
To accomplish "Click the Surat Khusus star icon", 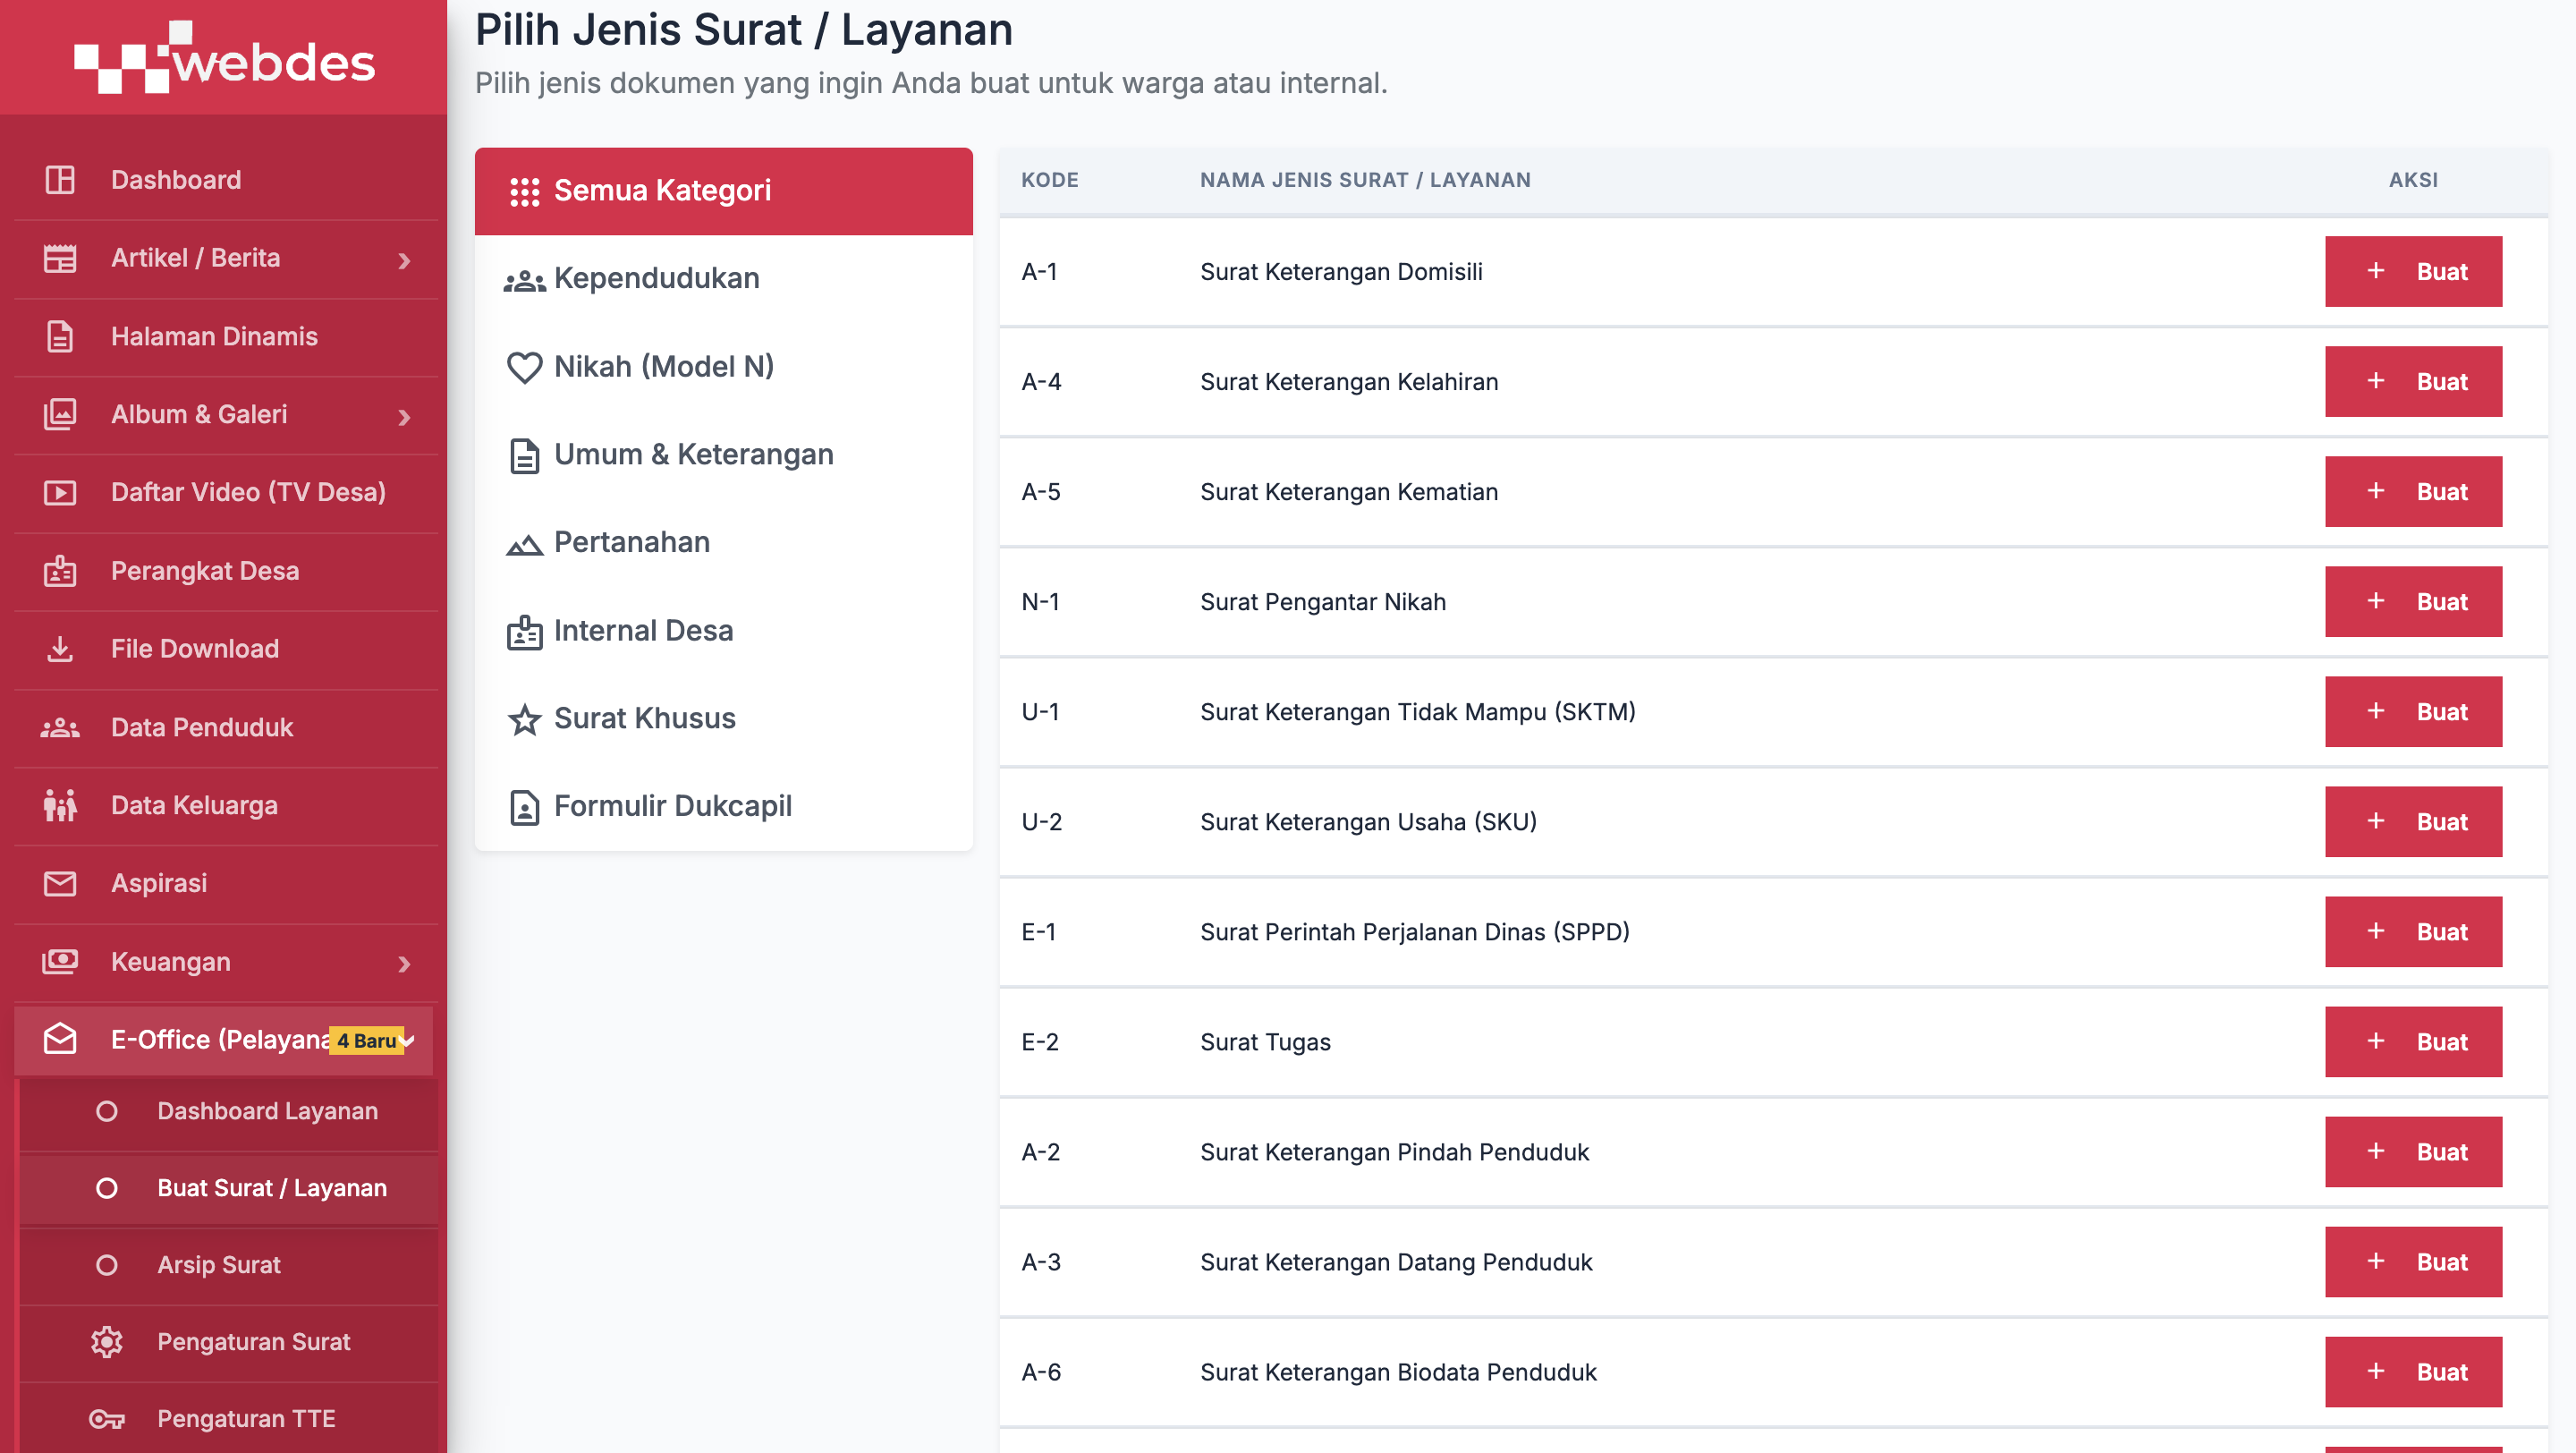I will point(524,719).
